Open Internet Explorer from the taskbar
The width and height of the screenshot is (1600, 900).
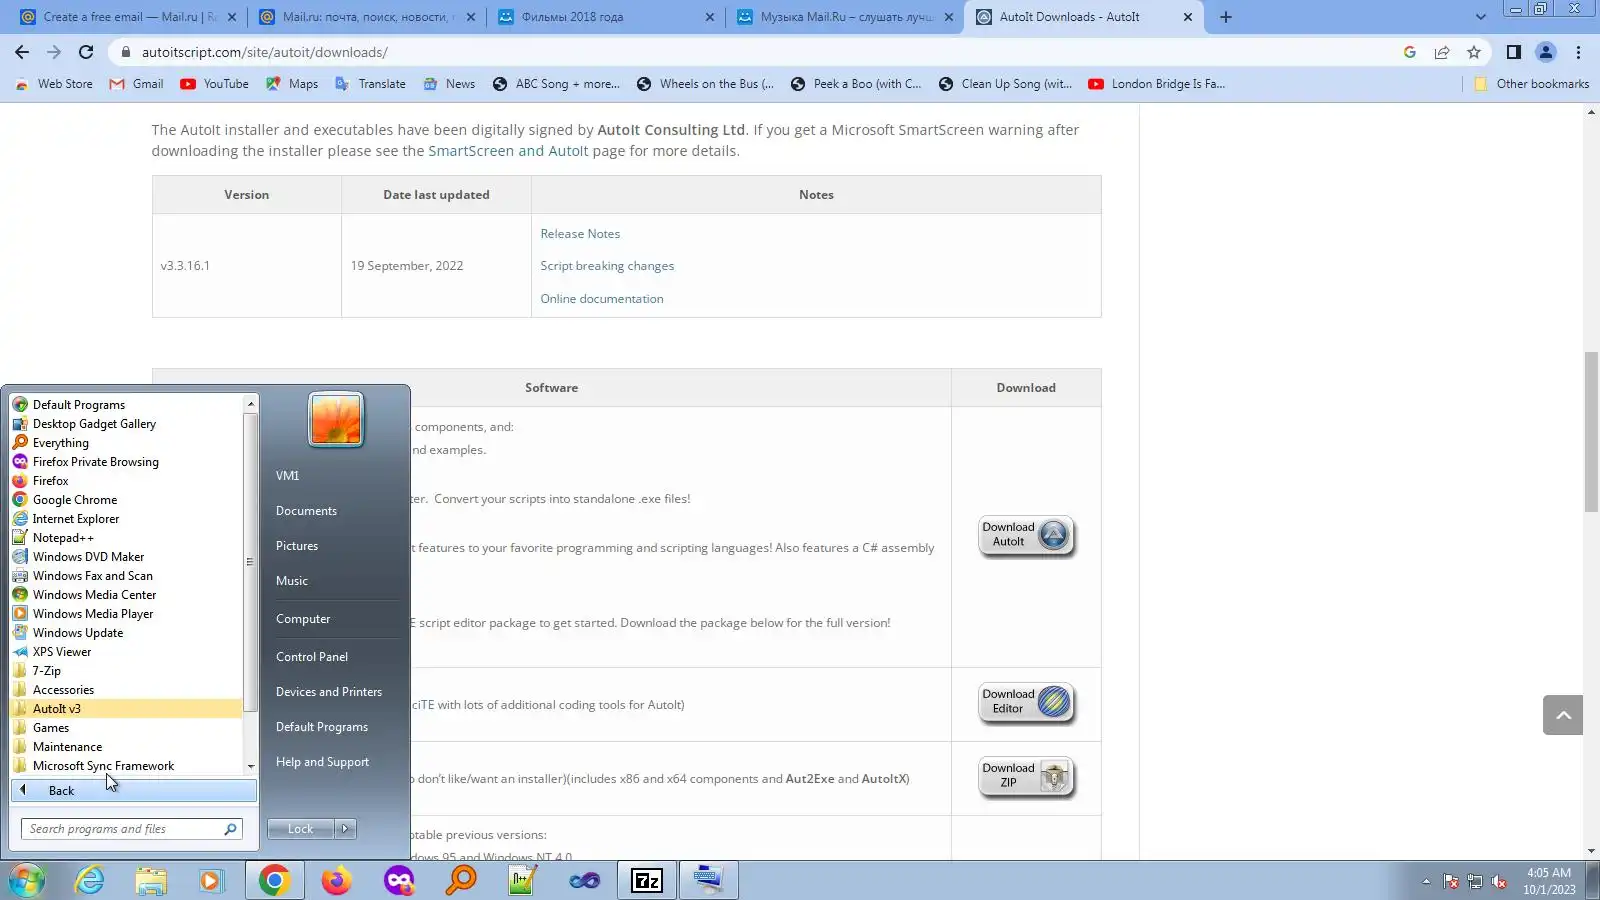90,880
